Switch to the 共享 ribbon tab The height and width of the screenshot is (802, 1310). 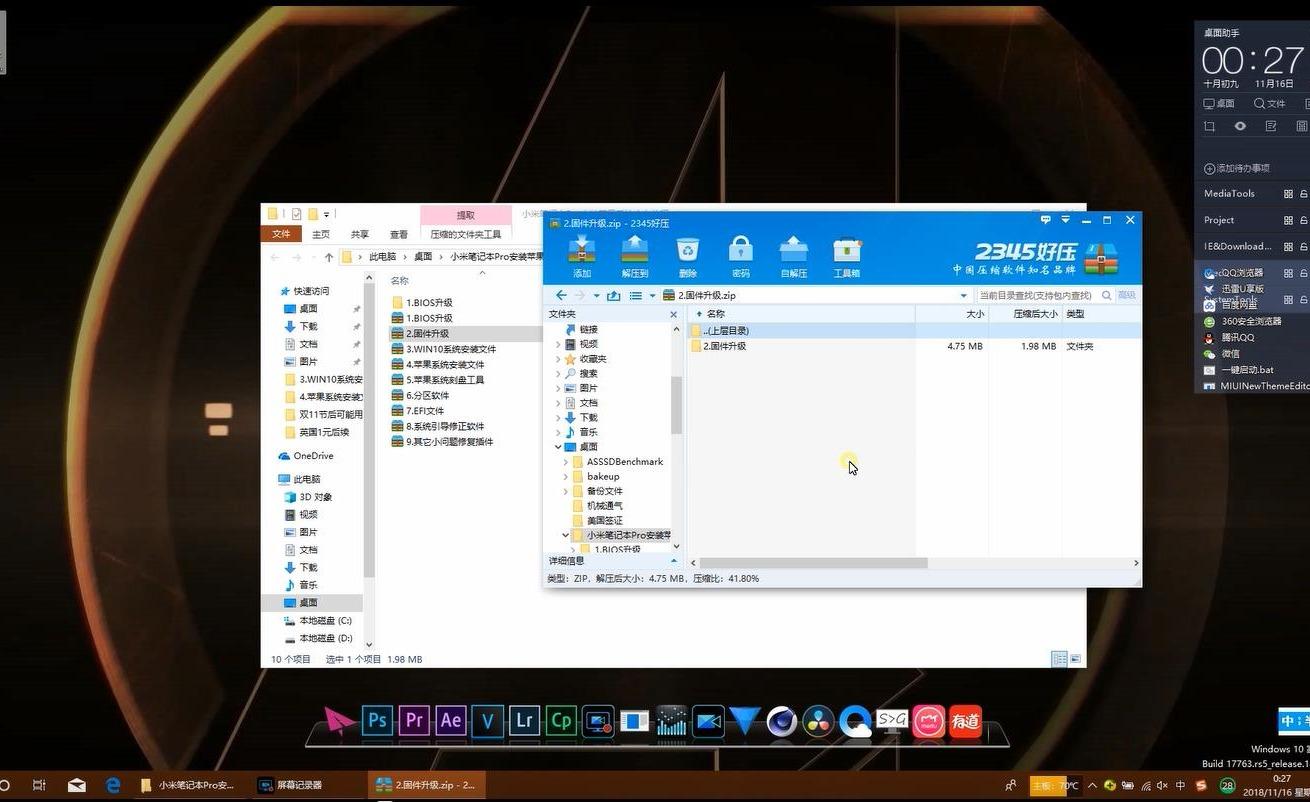pyautogui.click(x=360, y=234)
